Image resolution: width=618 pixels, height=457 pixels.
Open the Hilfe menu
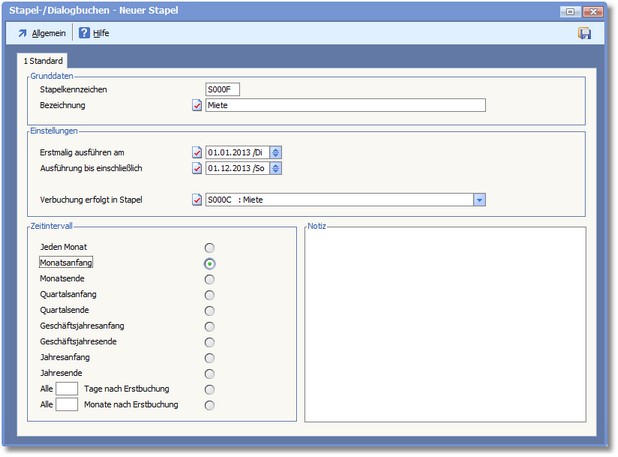tap(101, 34)
